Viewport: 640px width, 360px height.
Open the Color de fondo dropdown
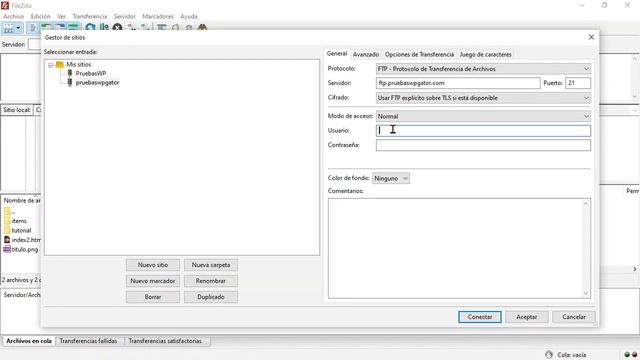point(391,178)
